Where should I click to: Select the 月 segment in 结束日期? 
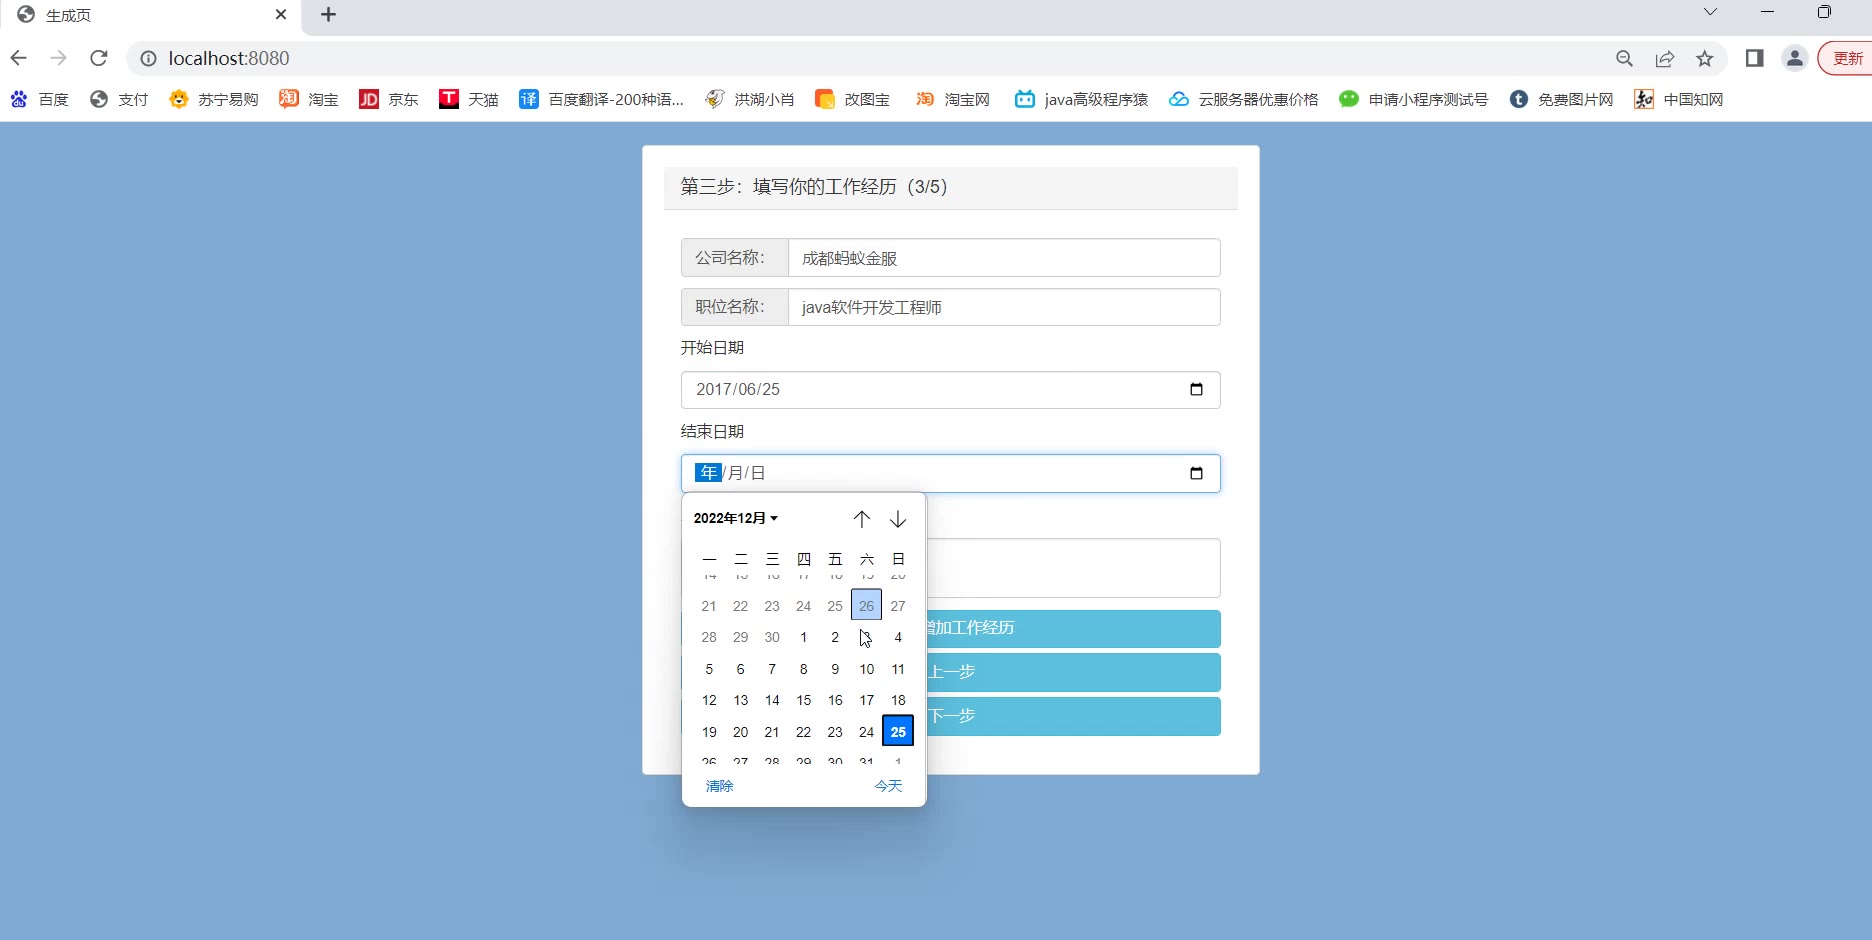[x=735, y=473]
